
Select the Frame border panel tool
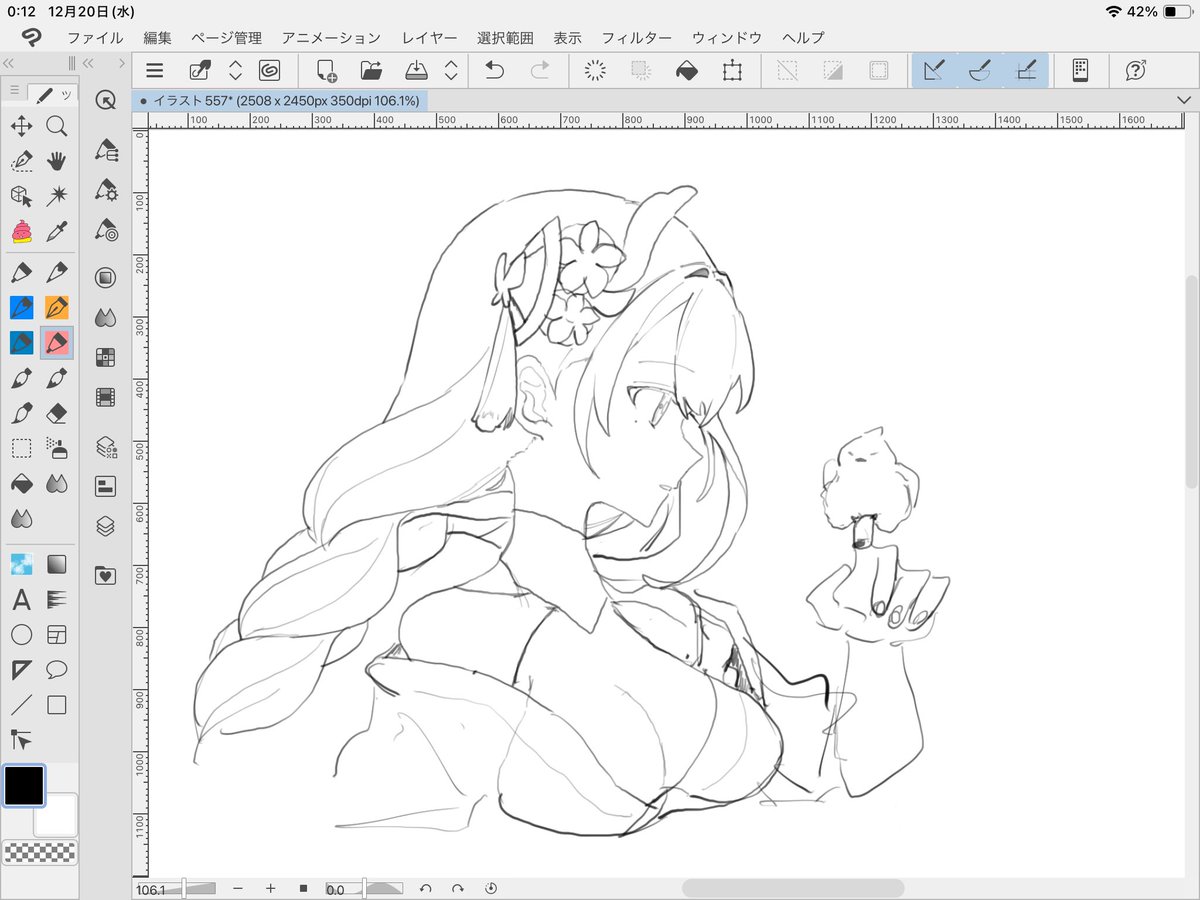click(x=57, y=635)
